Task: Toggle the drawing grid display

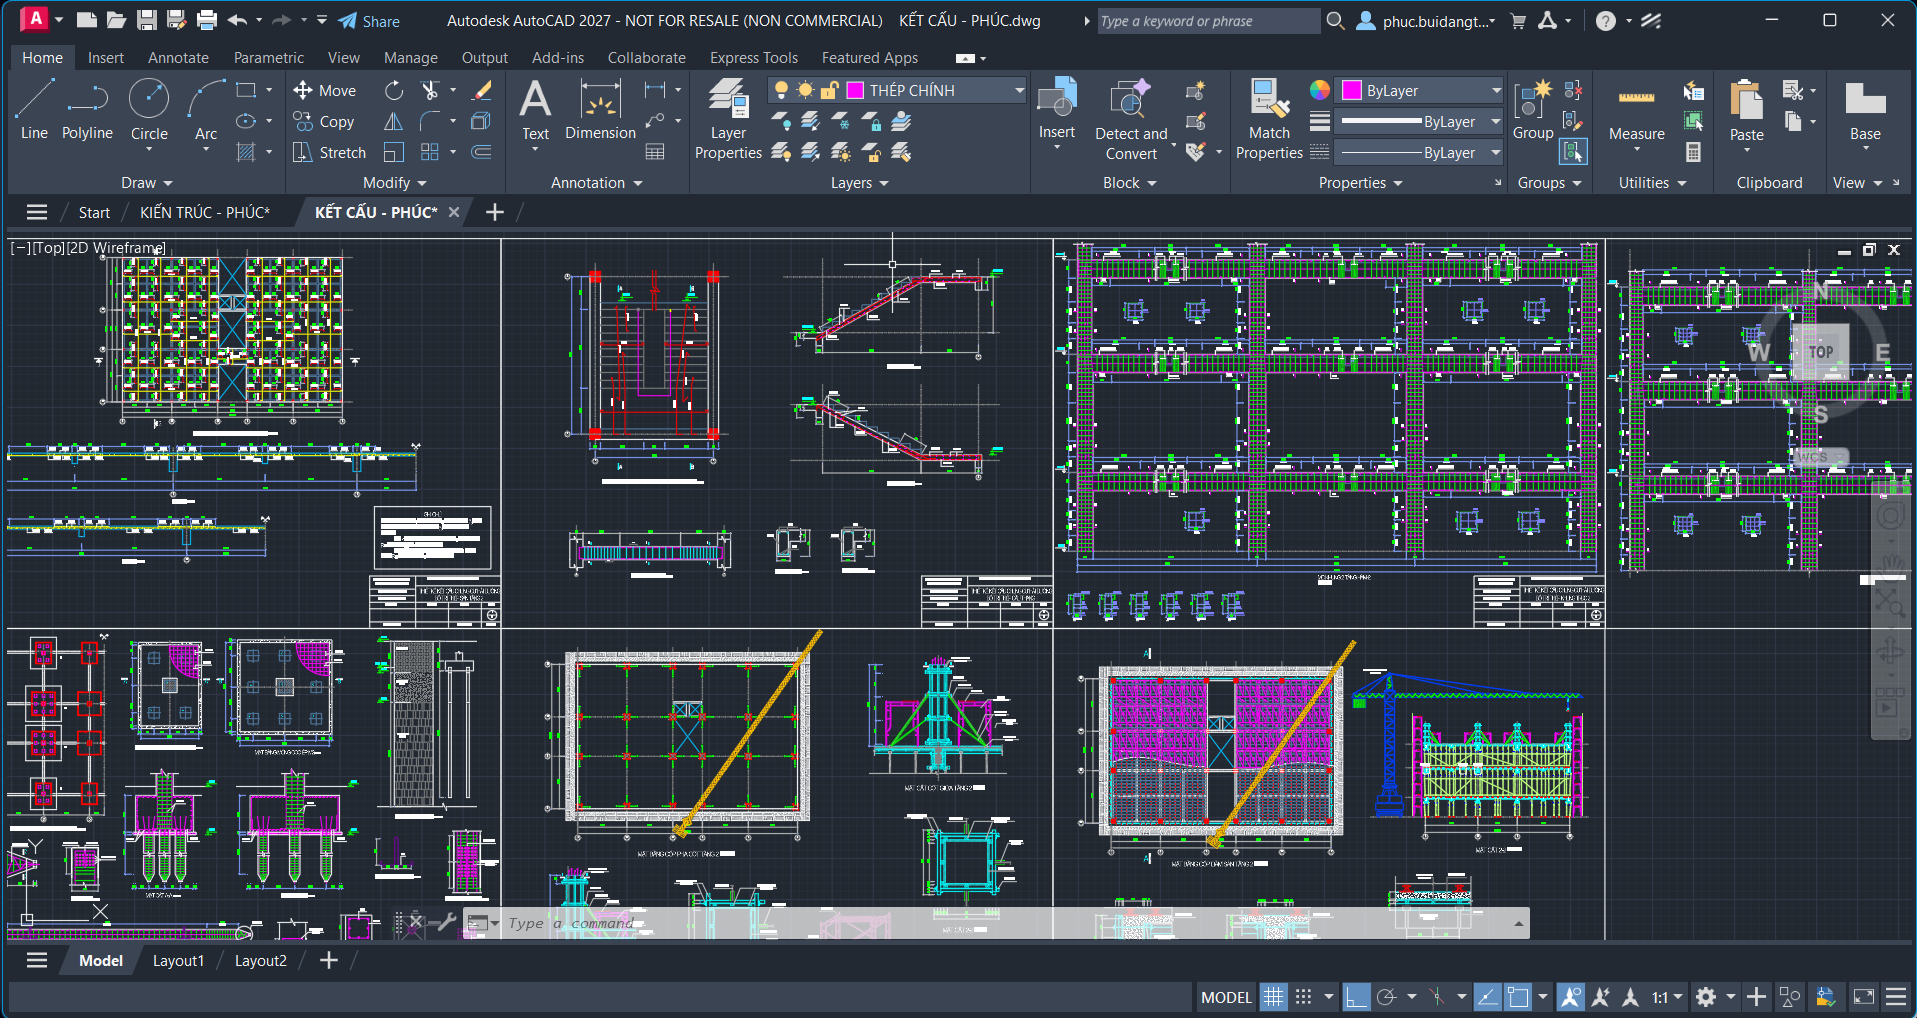Action: [x=1273, y=997]
